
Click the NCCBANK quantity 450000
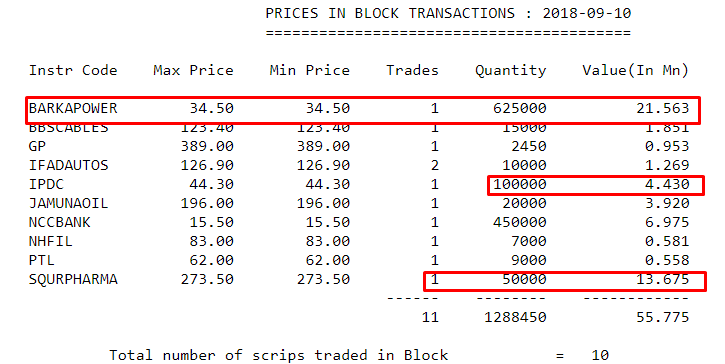(520, 222)
